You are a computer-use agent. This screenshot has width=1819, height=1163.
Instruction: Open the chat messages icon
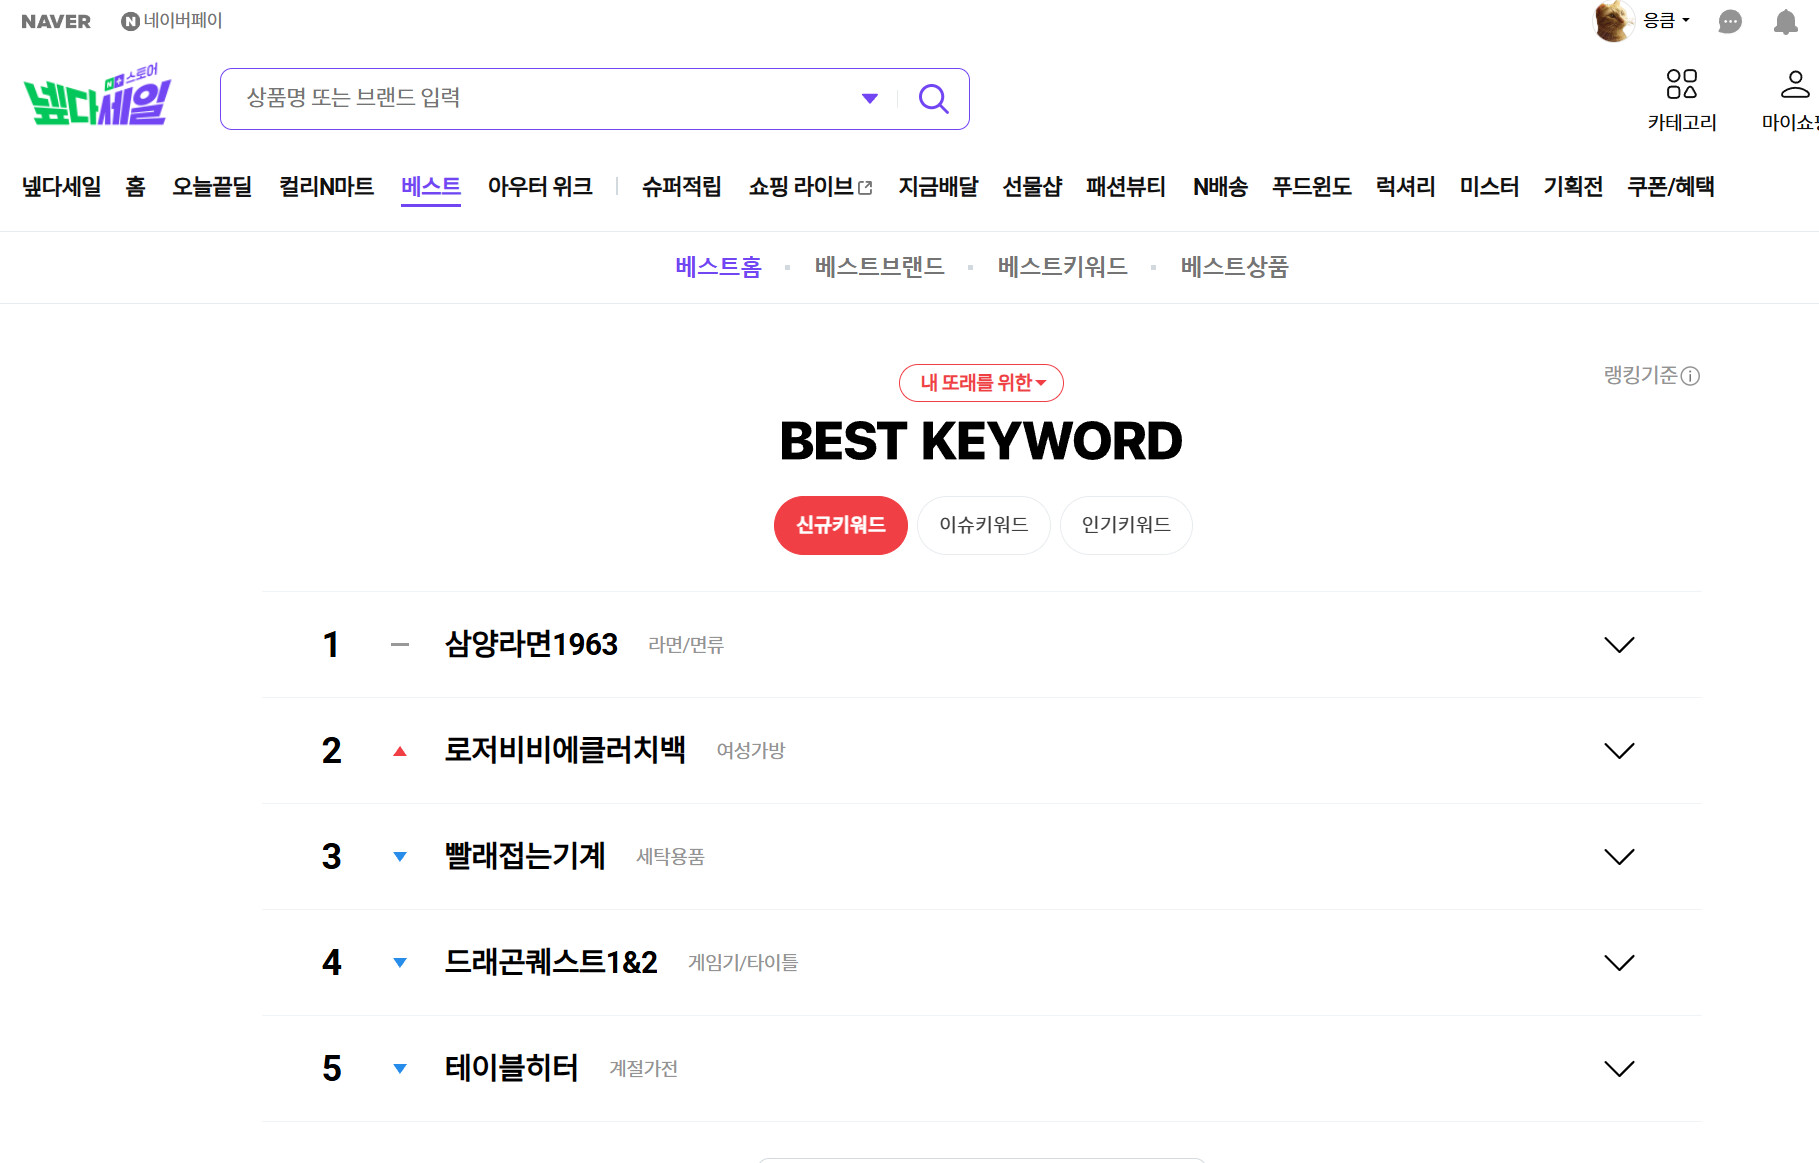tap(1730, 21)
